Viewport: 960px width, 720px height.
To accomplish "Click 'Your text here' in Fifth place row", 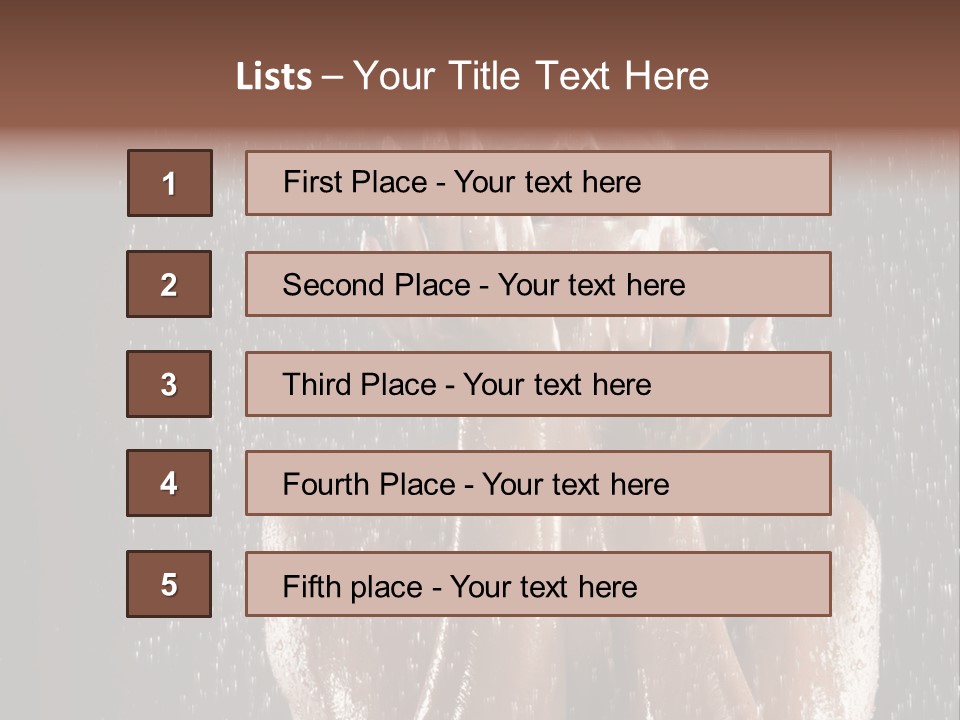I will [x=543, y=586].
